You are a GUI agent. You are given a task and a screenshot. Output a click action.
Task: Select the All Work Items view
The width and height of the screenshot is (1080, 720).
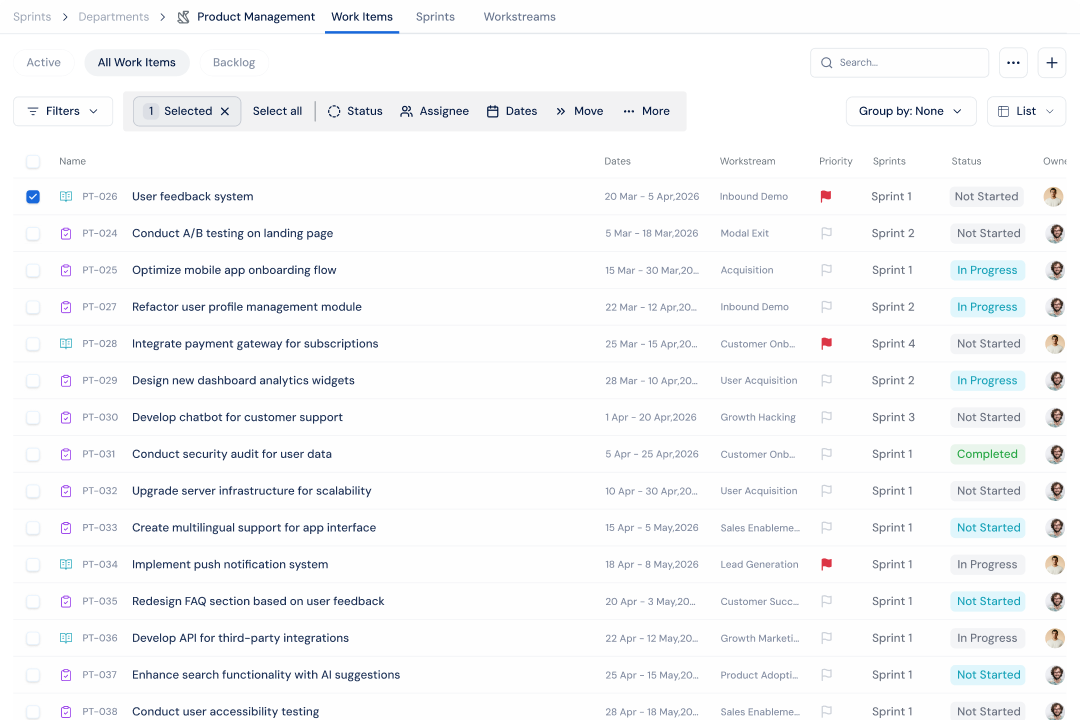click(x=136, y=62)
